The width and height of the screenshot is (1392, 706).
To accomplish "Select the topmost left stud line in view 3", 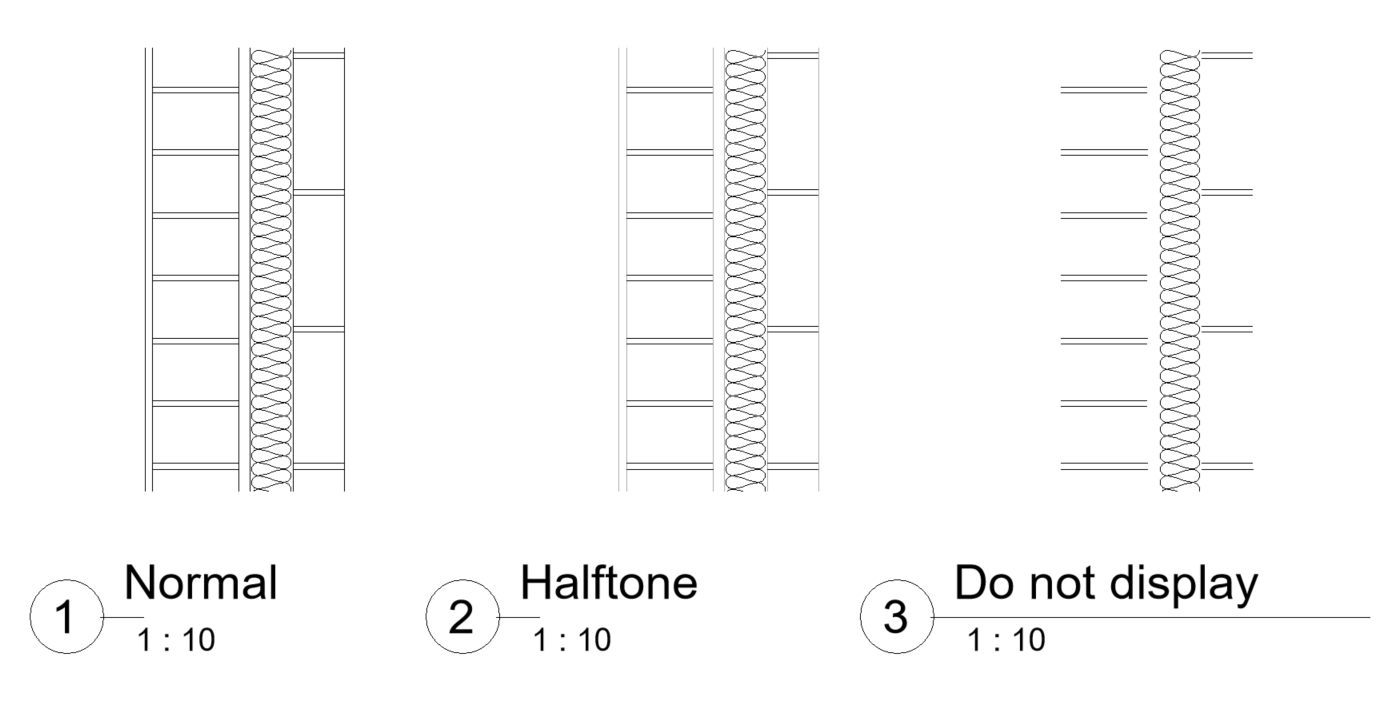I will [1103, 90].
